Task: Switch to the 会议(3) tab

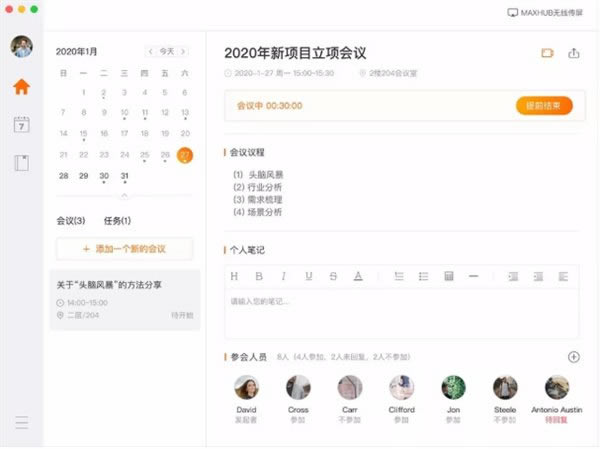Action: (x=71, y=220)
